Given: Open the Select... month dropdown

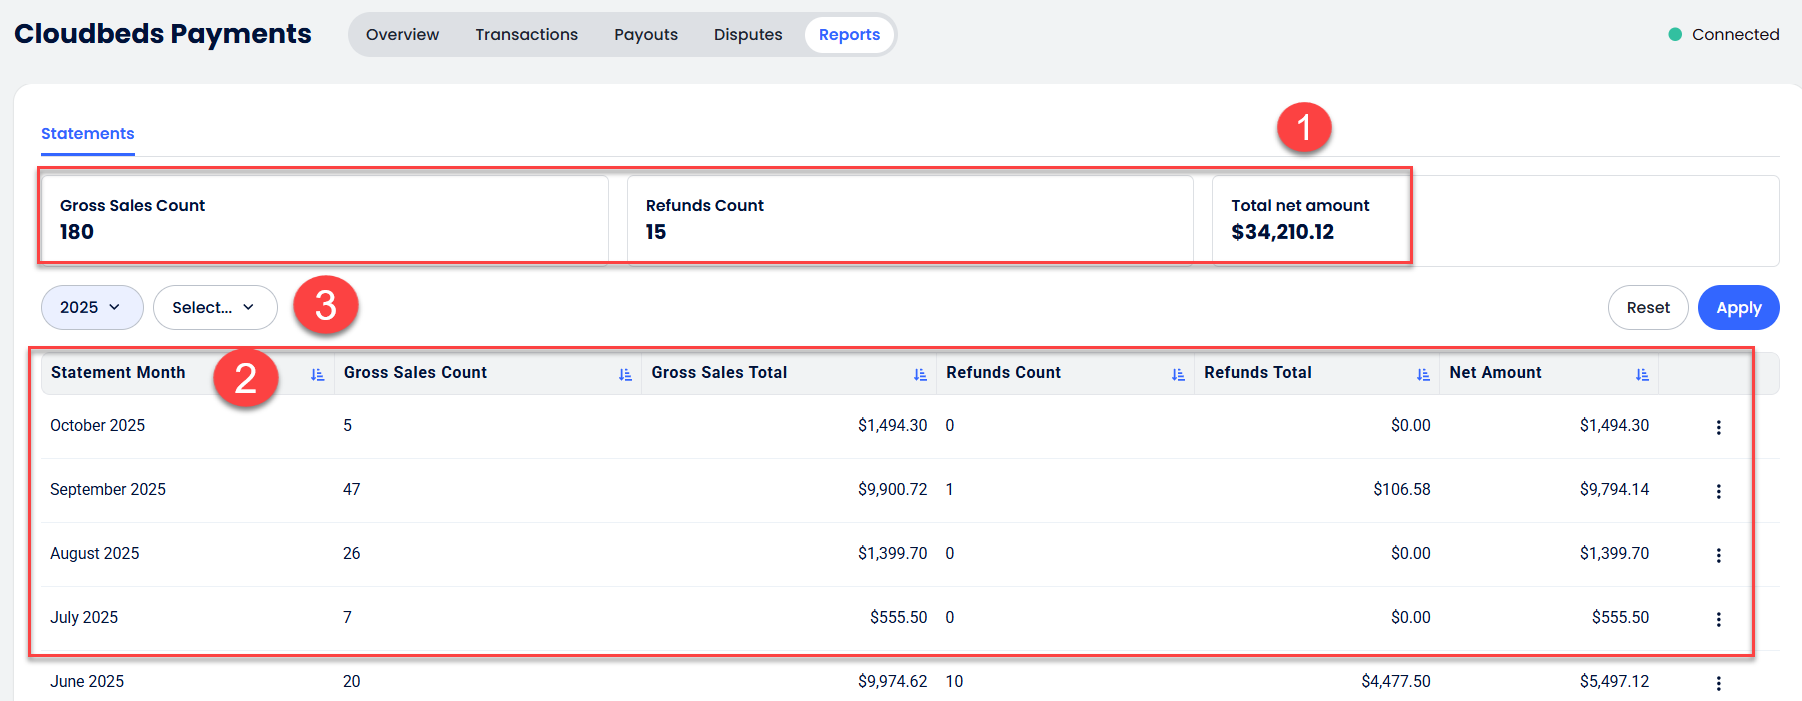Looking at the screenshot, I should [x=214, y=307].
